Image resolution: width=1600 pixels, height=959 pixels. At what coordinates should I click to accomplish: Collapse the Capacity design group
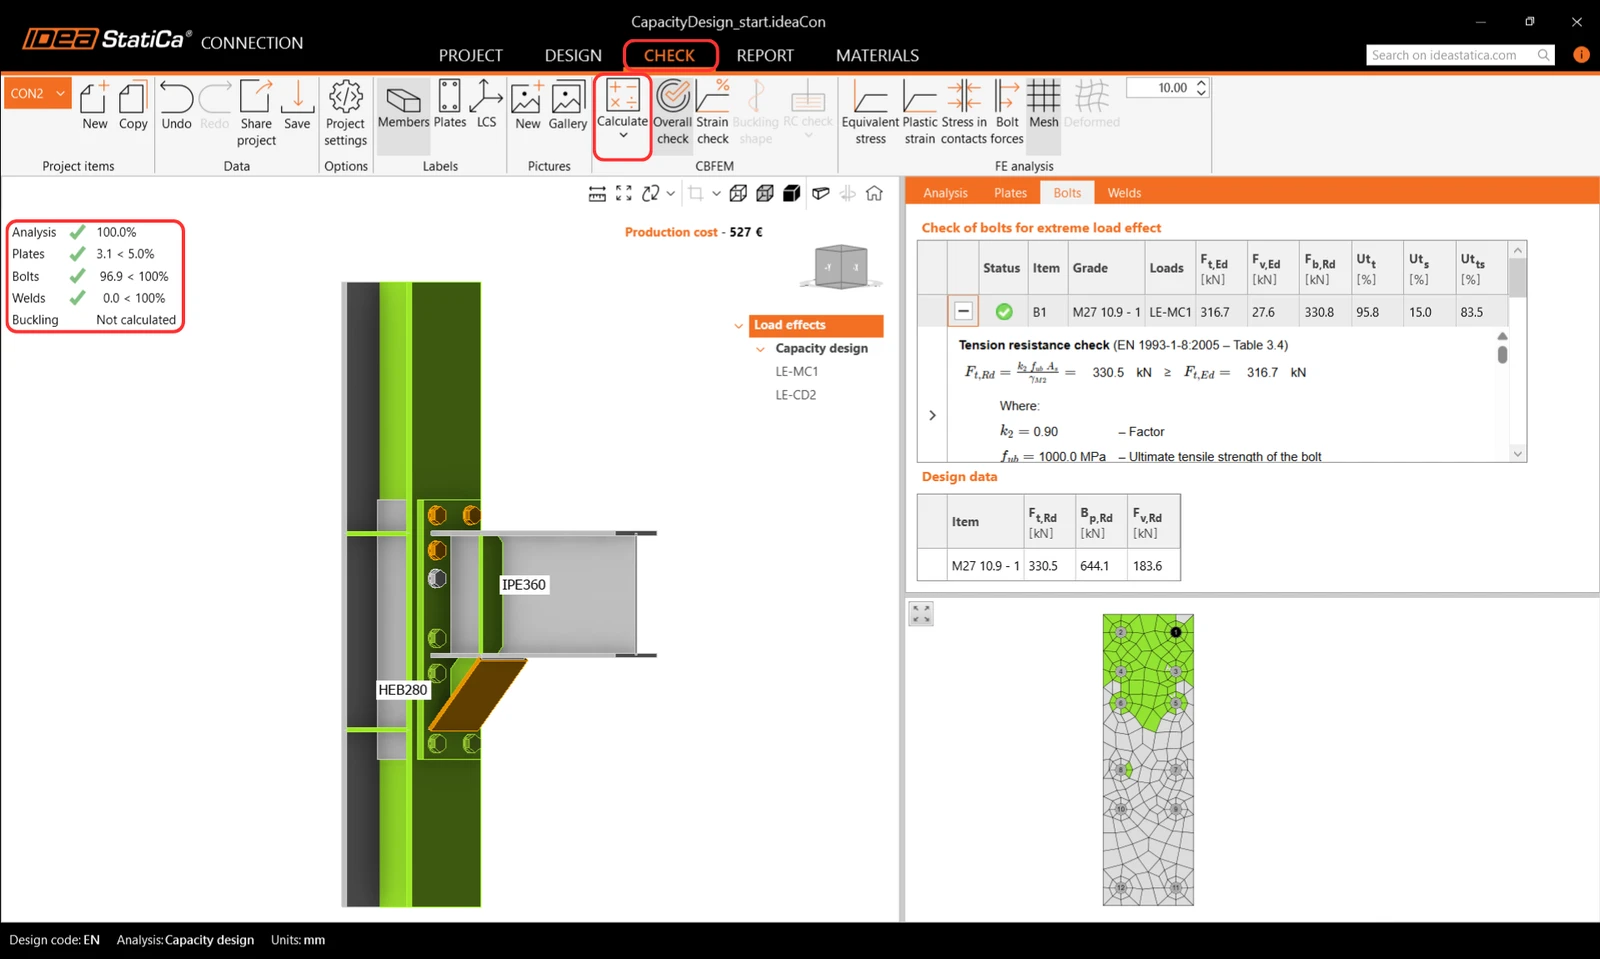pos(761,349)
